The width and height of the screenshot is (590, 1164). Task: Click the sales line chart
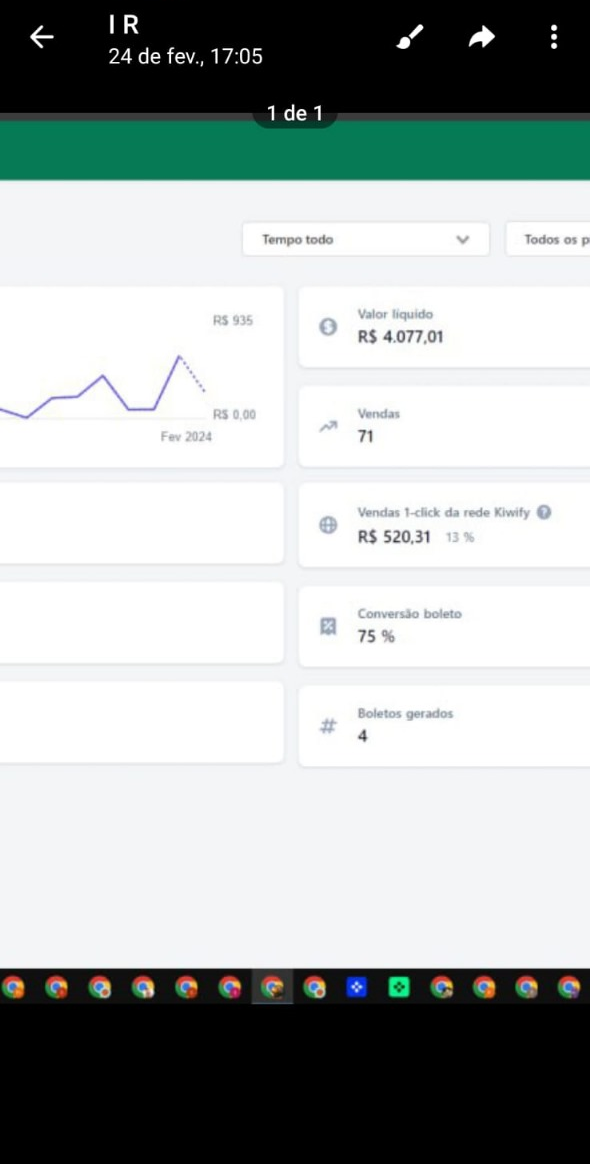tap(102, 388)
